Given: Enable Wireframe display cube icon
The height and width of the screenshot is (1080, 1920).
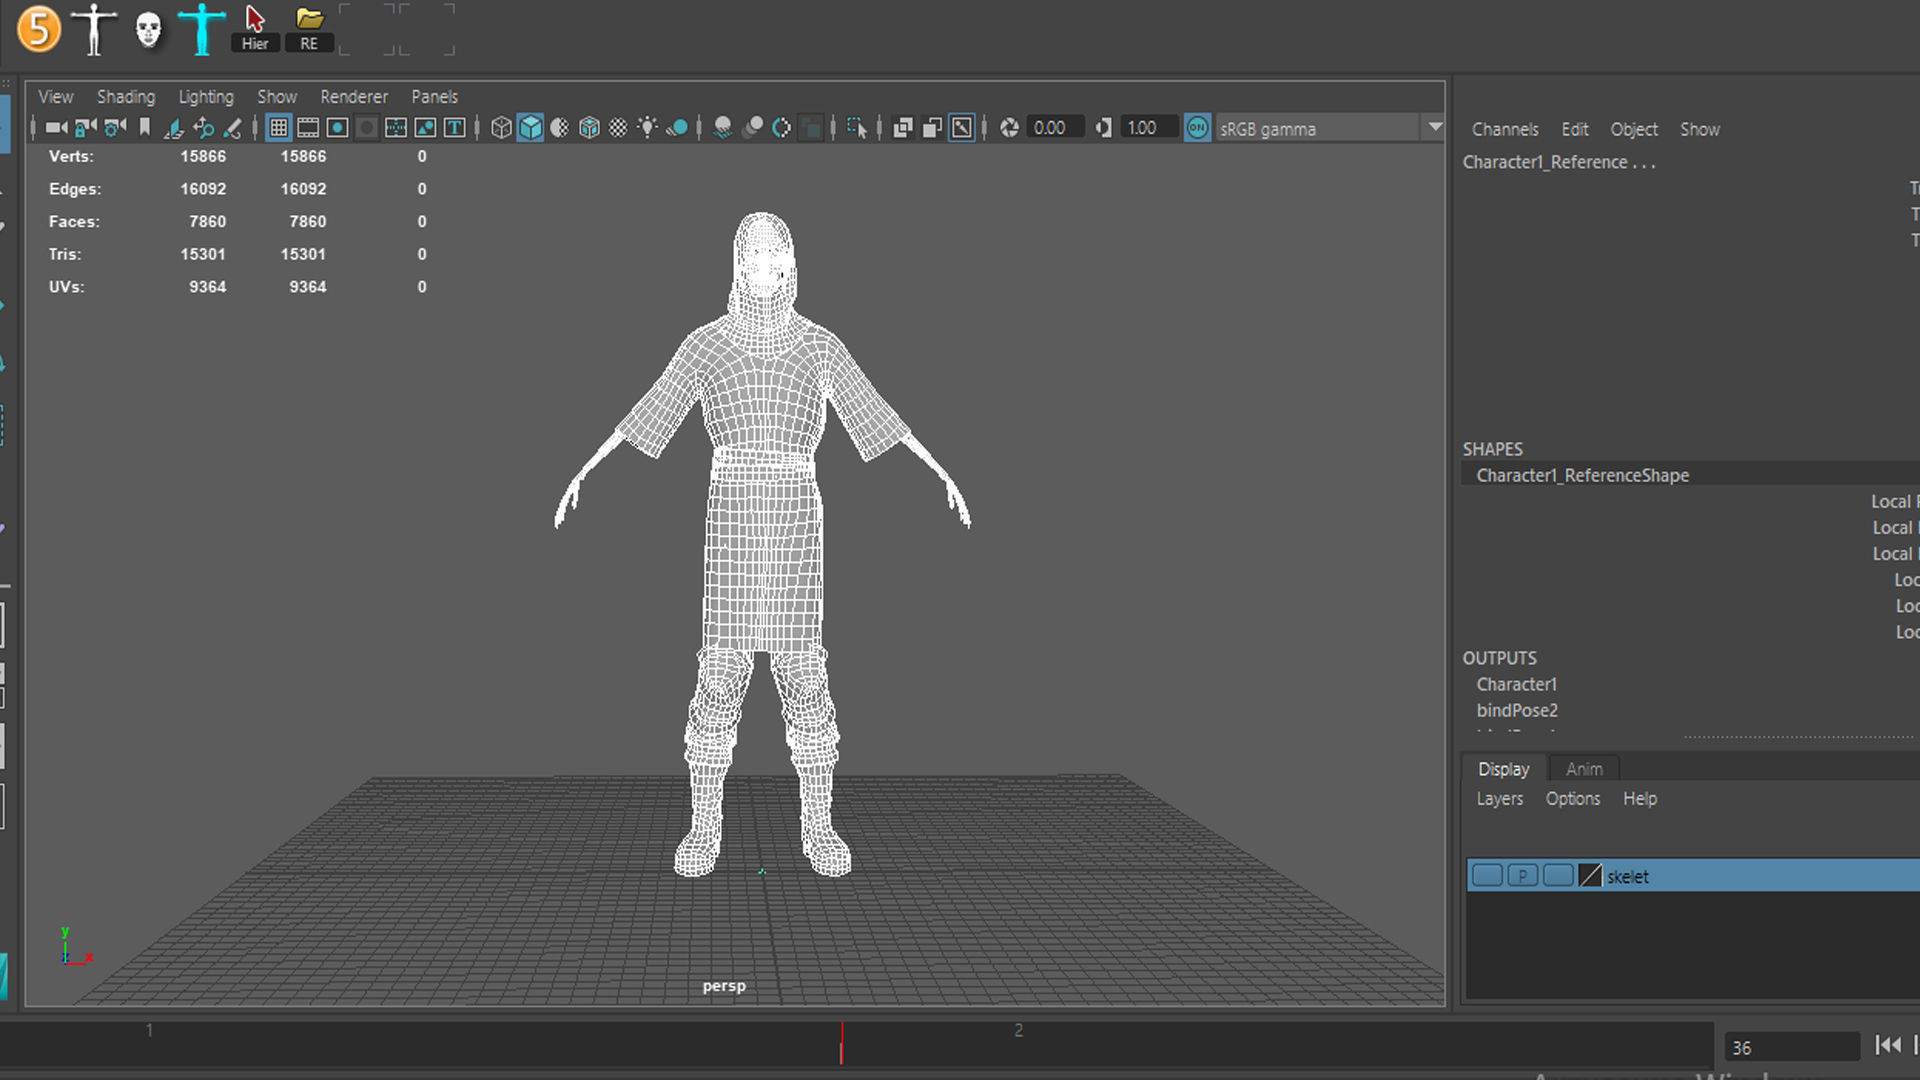Looking at the screenshot, I should tap(501, 128).
